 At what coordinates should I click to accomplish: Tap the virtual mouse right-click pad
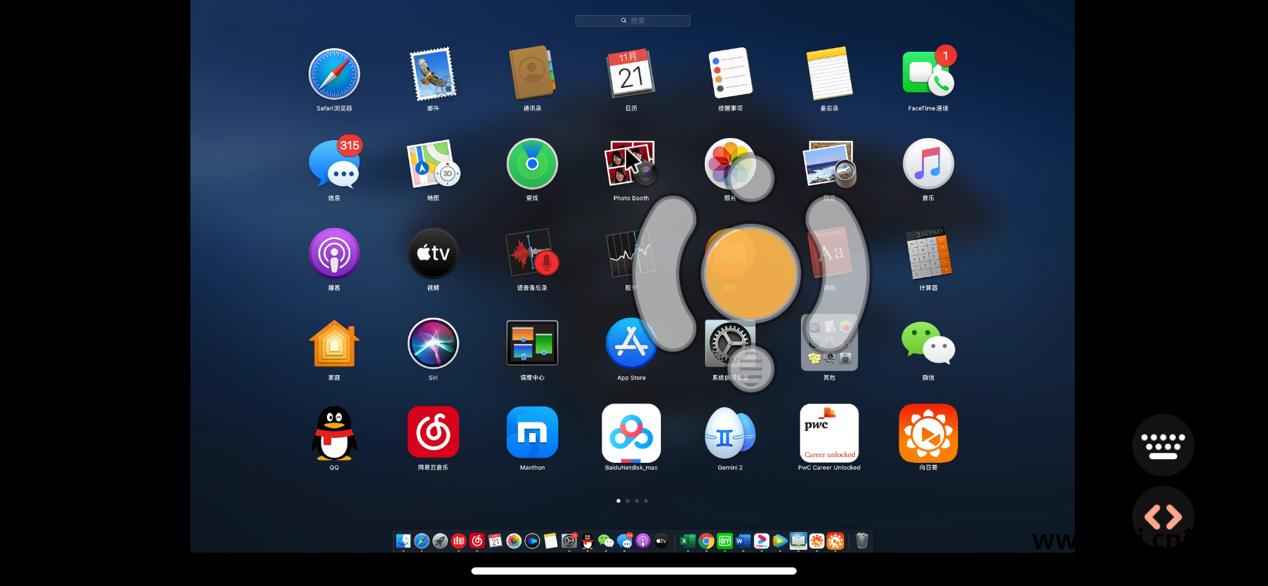(x=838, y=273)
